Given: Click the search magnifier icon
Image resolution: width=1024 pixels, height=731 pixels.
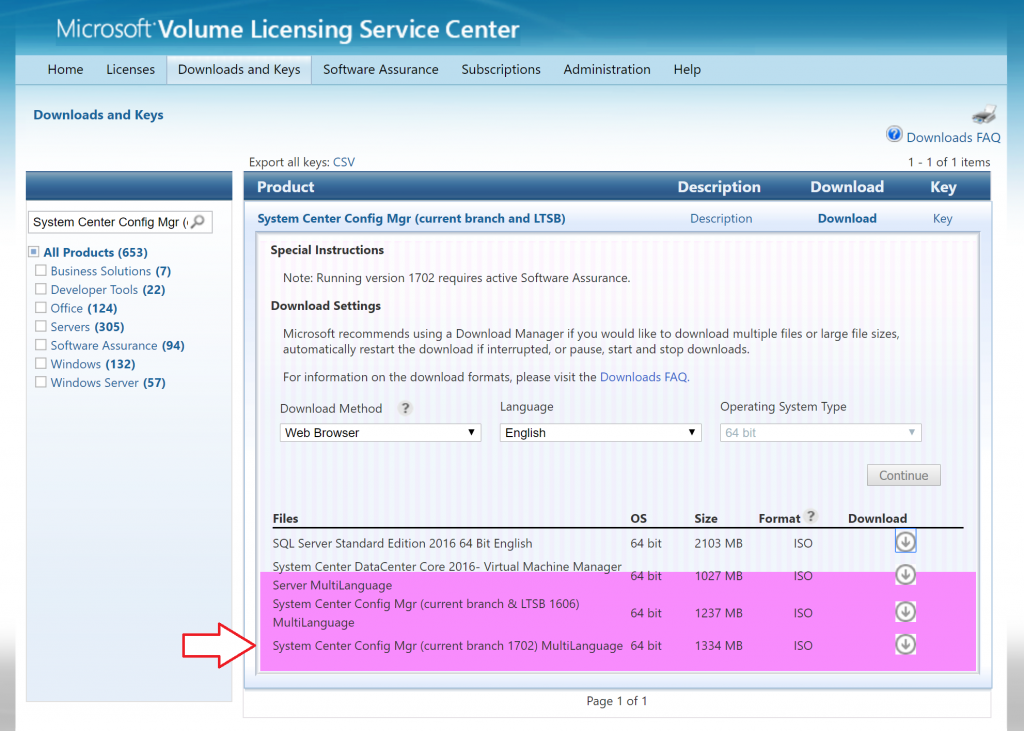Looking at the screenshot, I should (198, 221).
